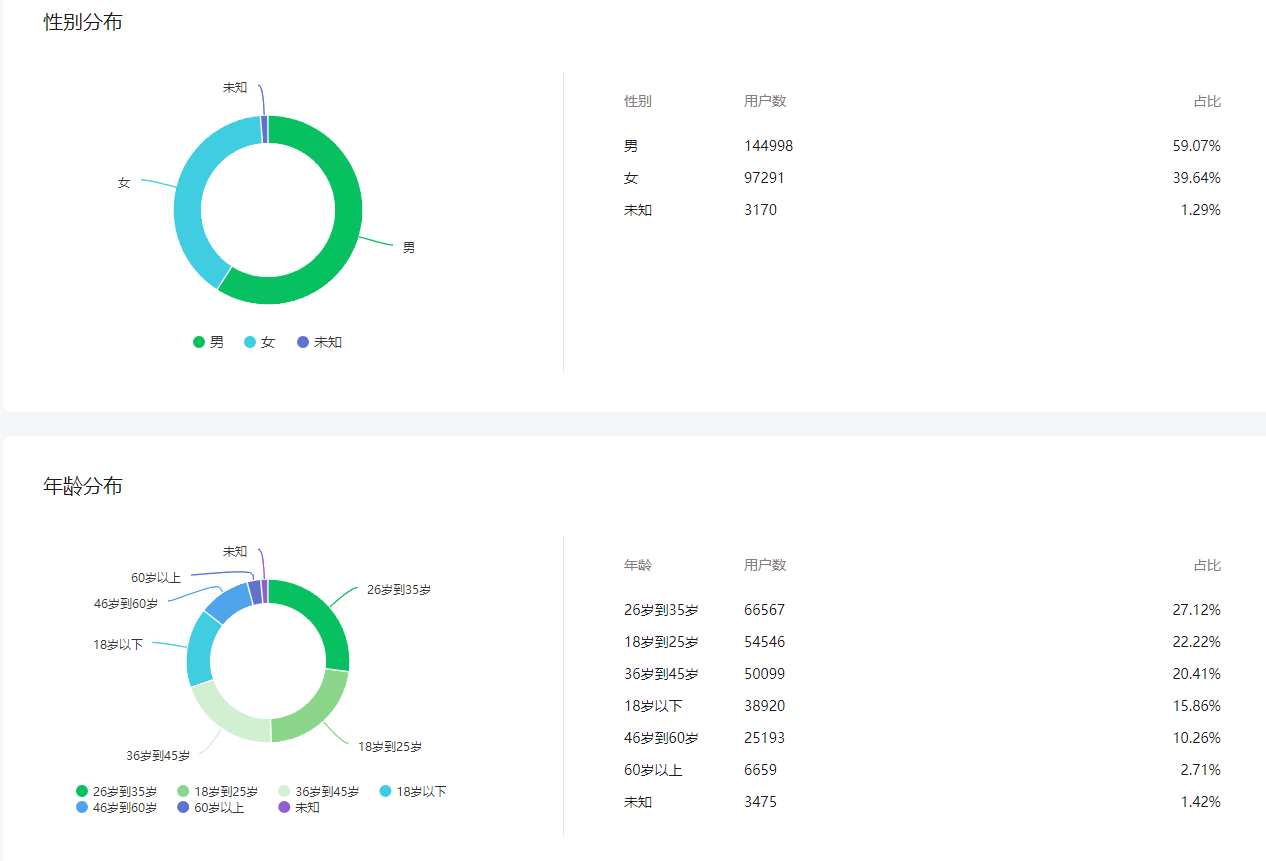
Task: Click the percentage 22.22%
Action: click(1196, 642)
